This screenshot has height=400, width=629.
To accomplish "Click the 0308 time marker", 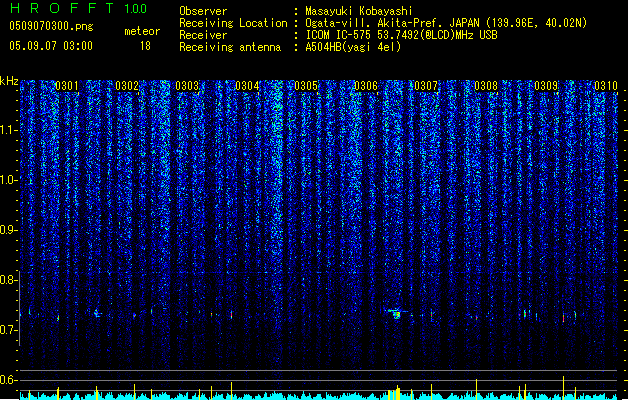I will point(486,86).
